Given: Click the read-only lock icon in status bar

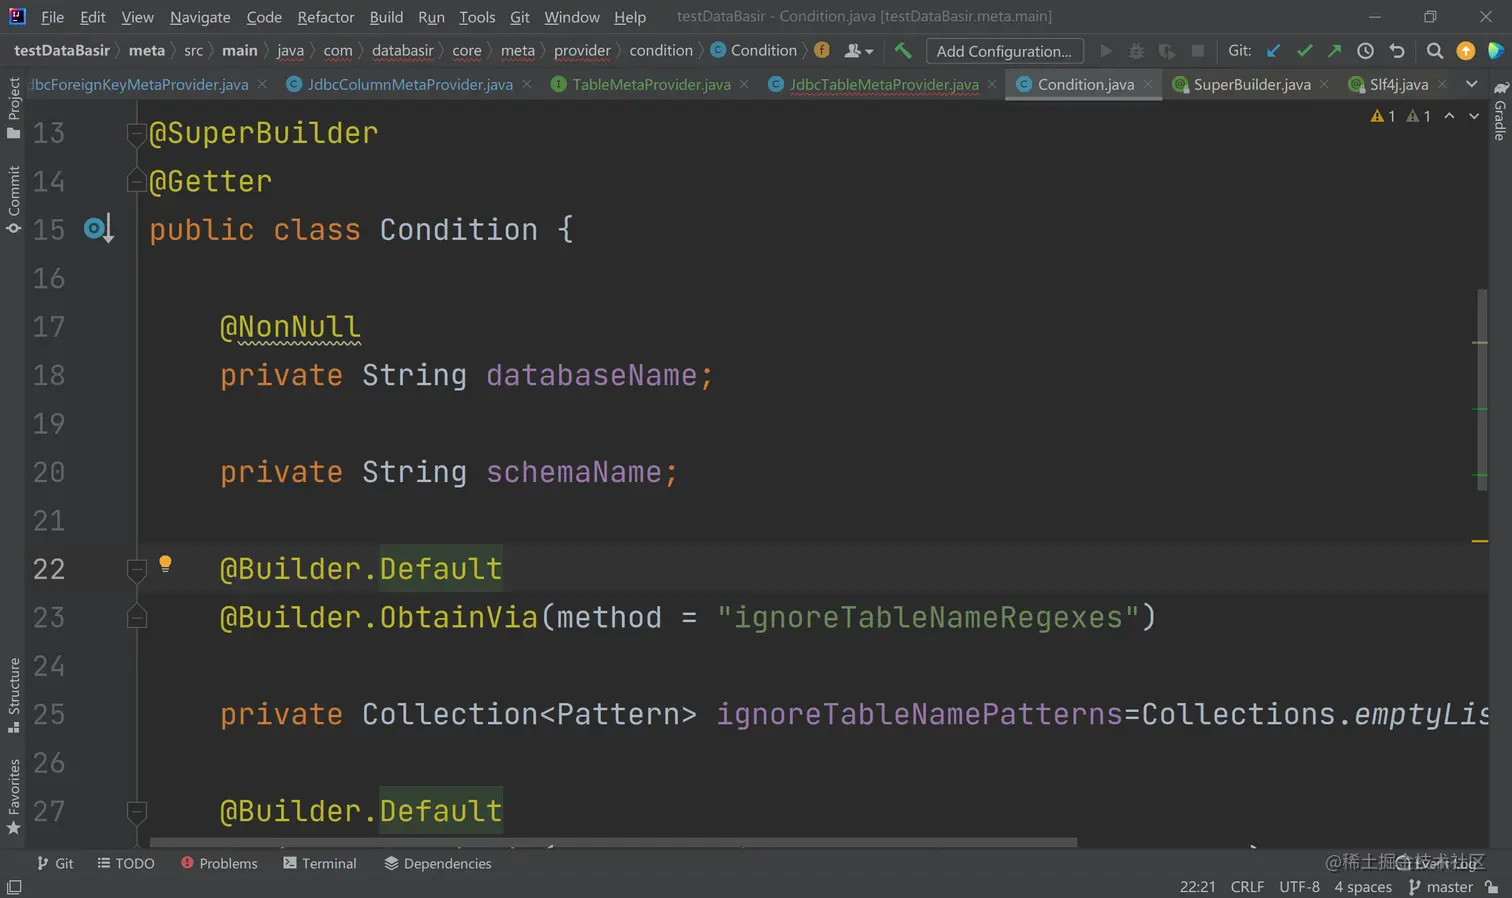Looking at the screenshot, I should pos(1492,887).
